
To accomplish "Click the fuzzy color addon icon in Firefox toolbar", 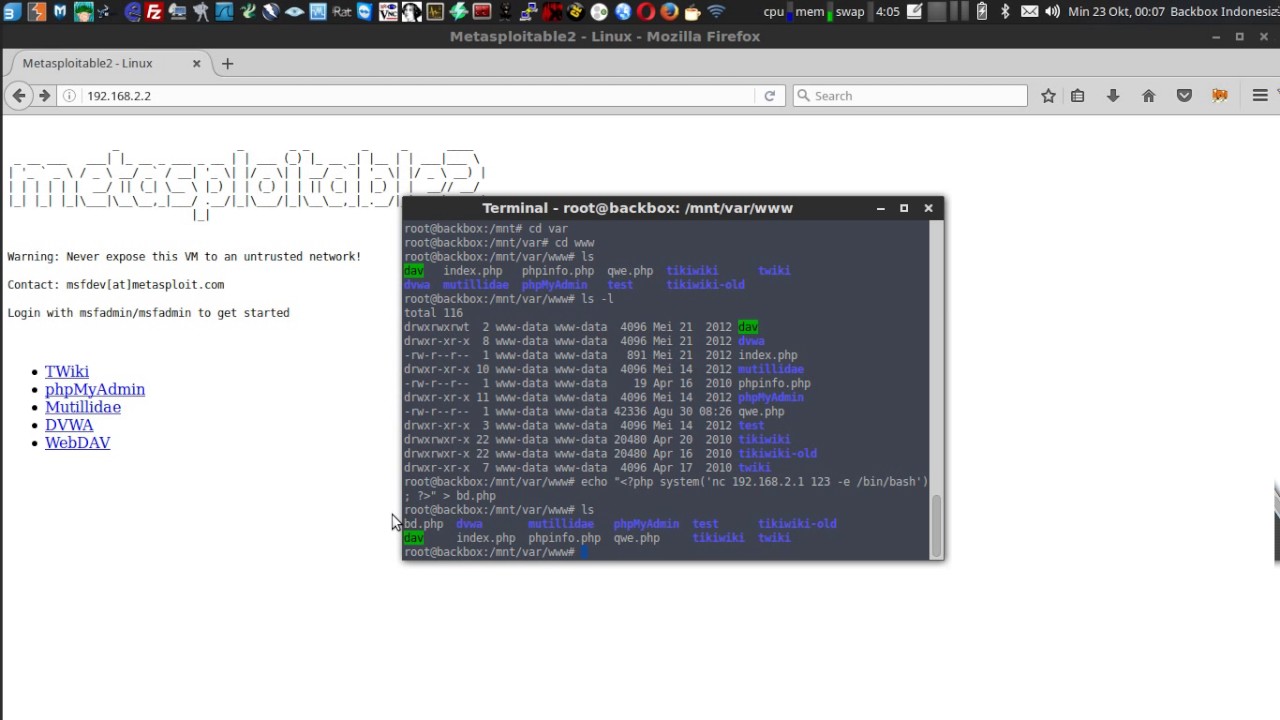I will click(x=1219, y=96).
